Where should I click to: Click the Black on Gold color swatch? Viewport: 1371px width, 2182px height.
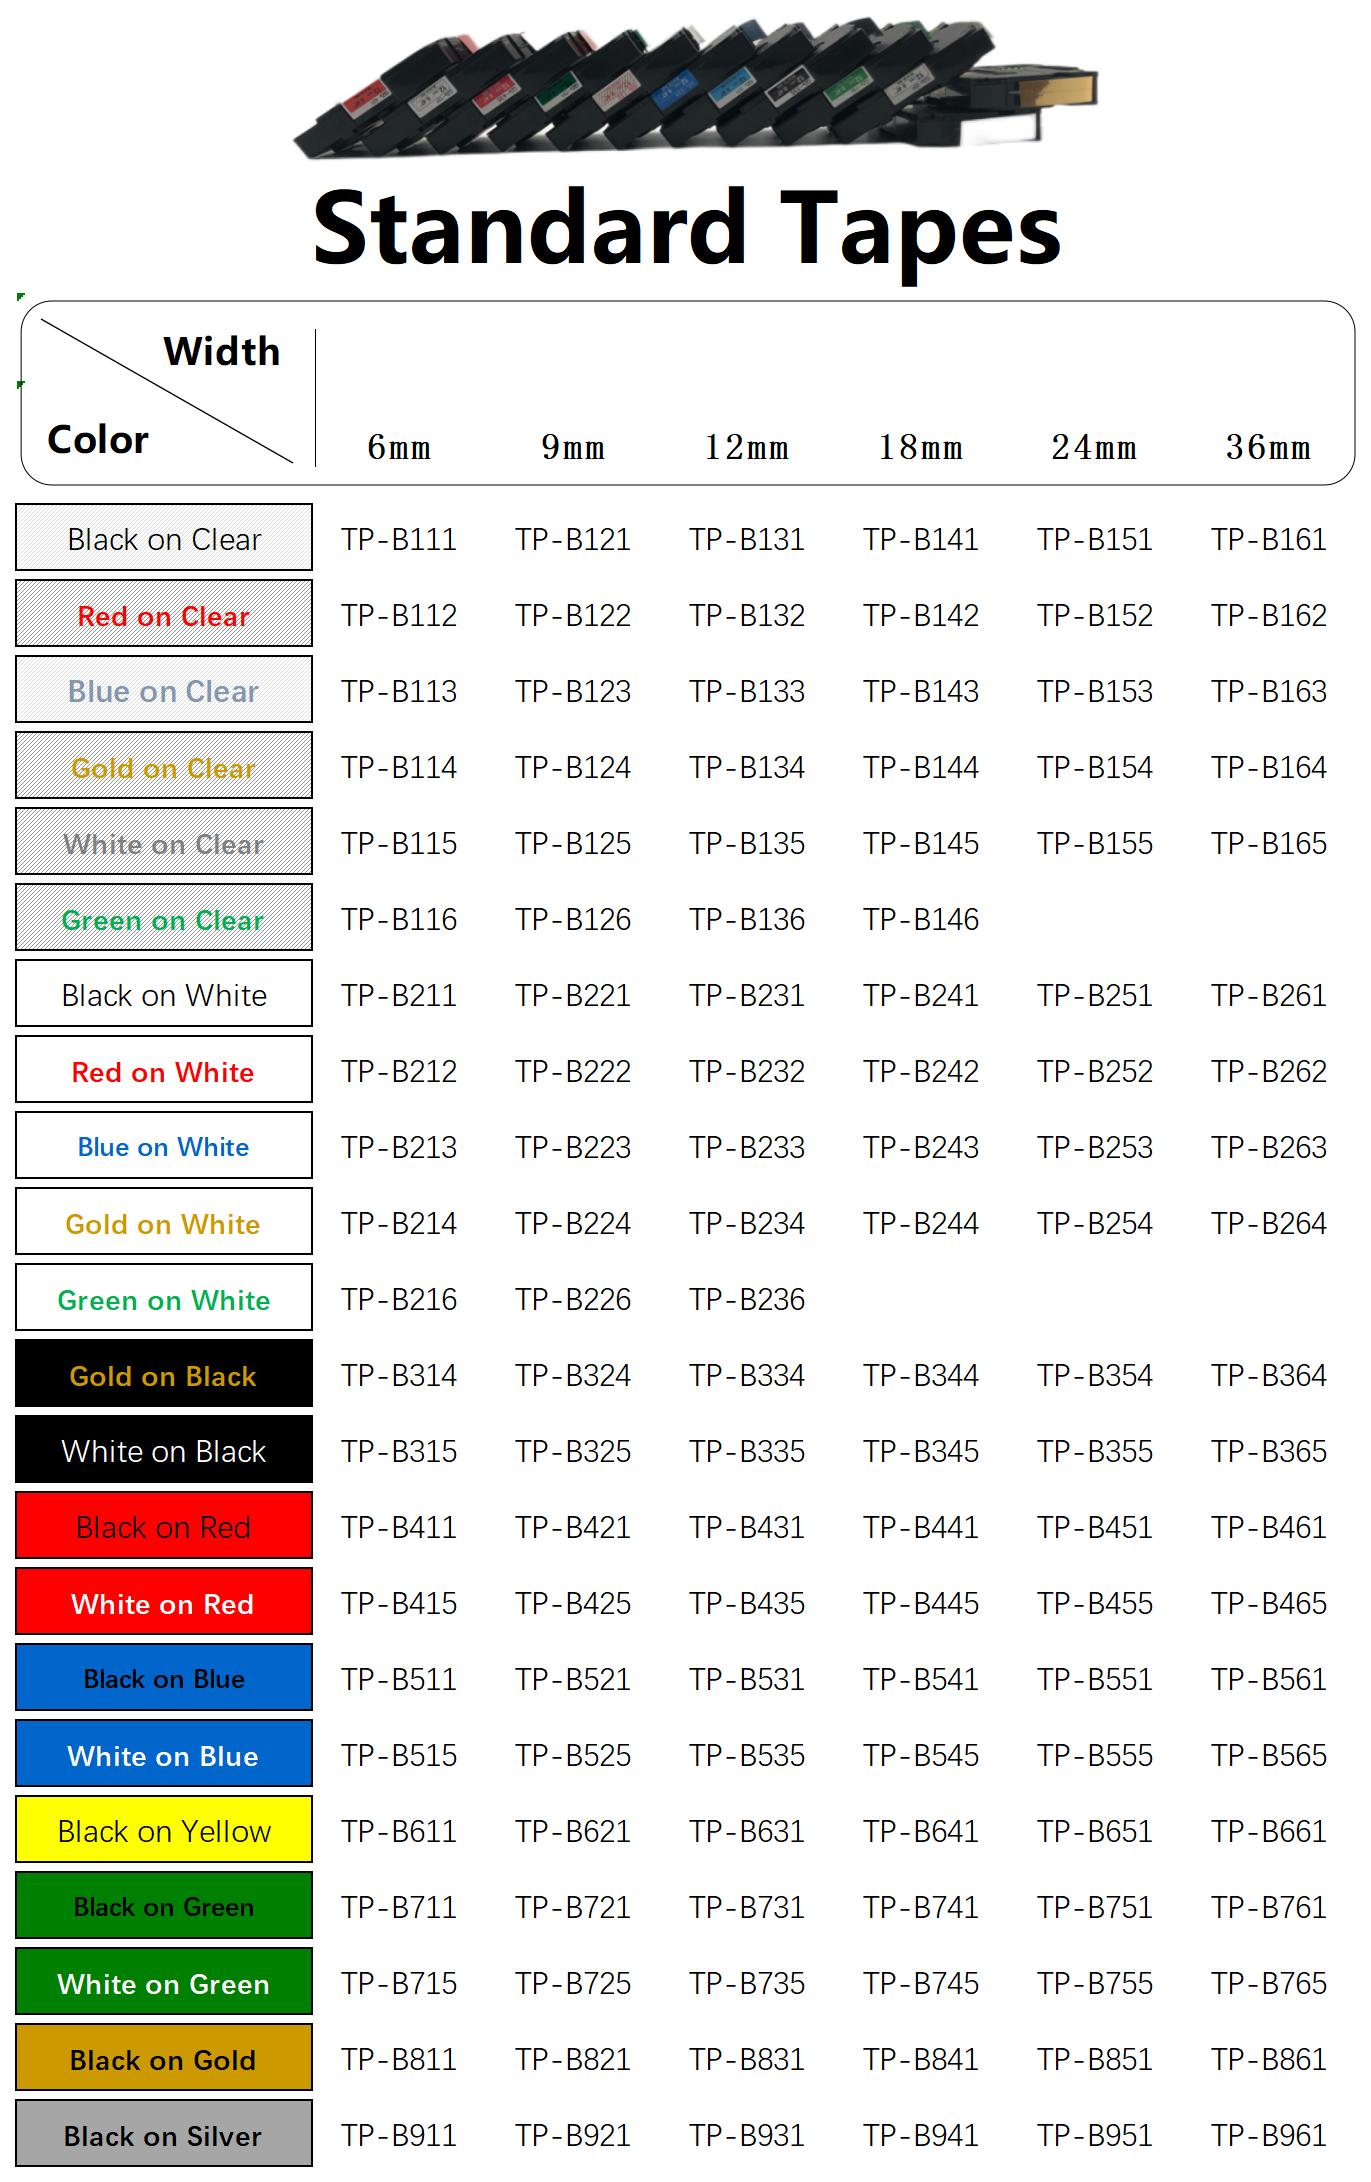click(164, 2058)
